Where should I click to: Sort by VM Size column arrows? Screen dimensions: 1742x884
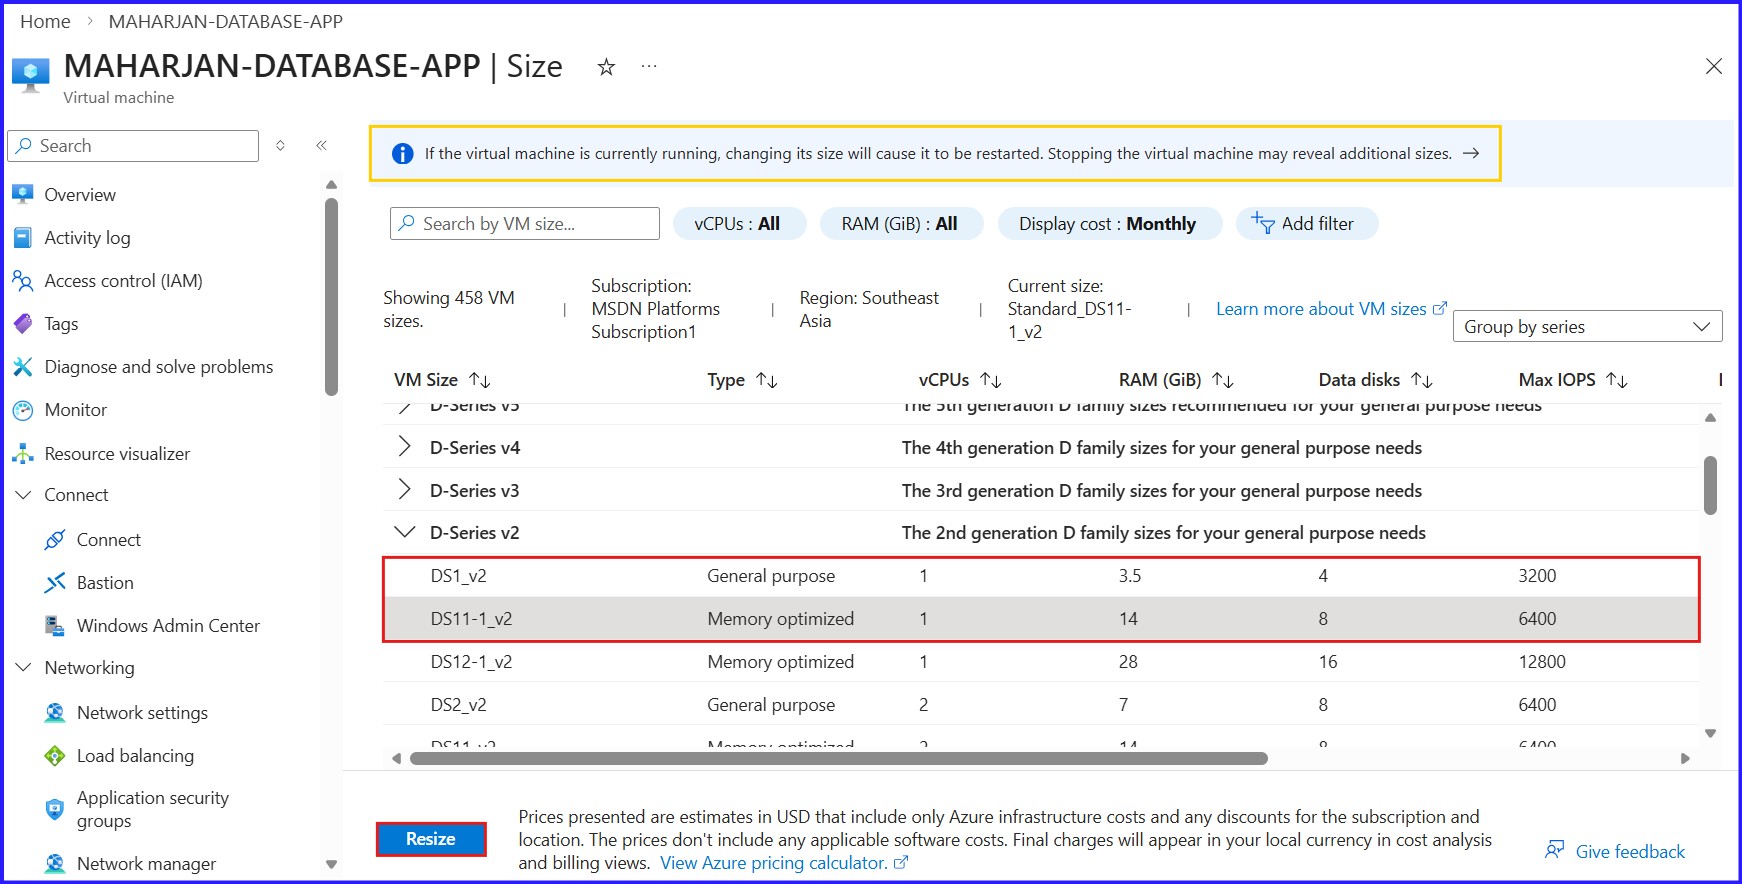pyautogui.click(x=480, y=380)
